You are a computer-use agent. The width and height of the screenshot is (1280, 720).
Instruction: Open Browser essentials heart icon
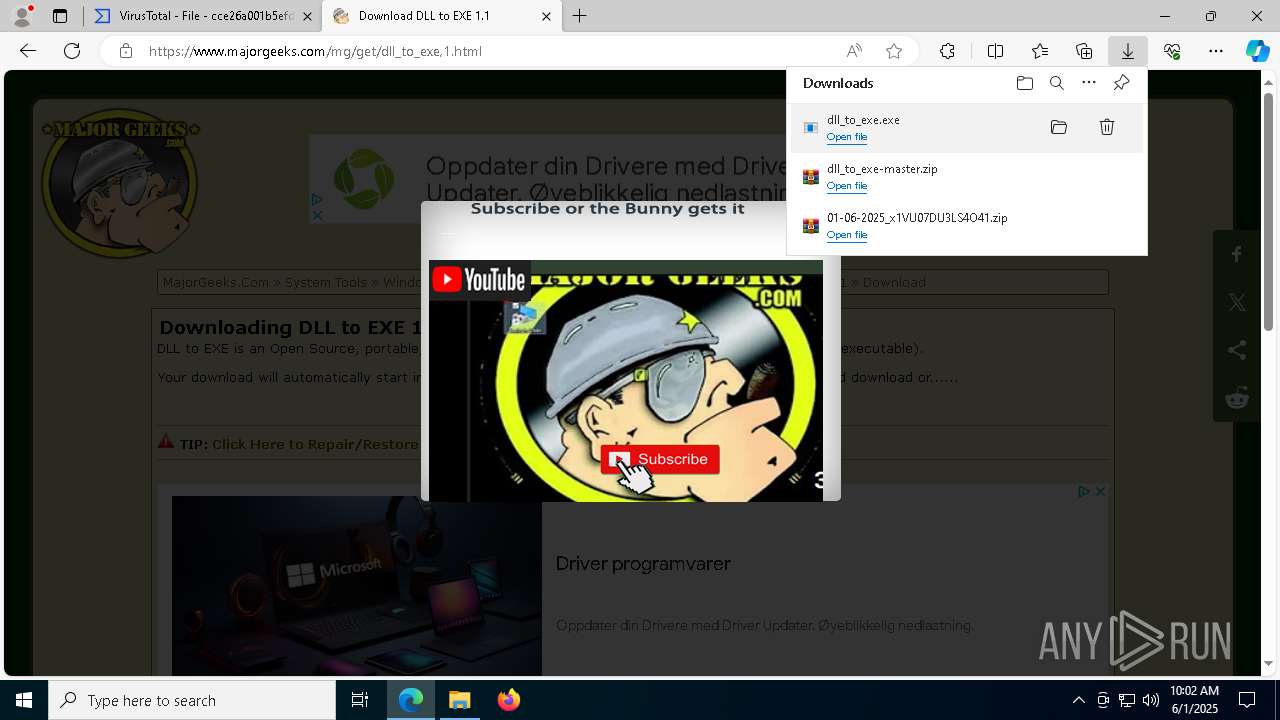(x=1172, y=51)
